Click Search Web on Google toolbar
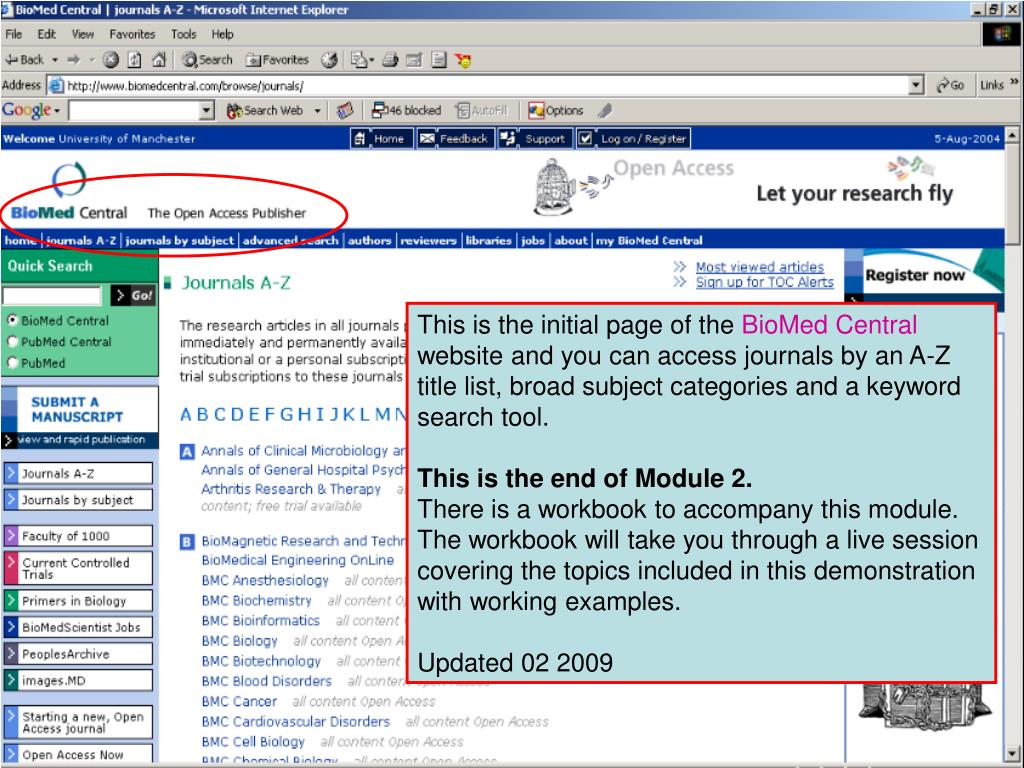This screenshot has height=768, width=1024. 264,111
